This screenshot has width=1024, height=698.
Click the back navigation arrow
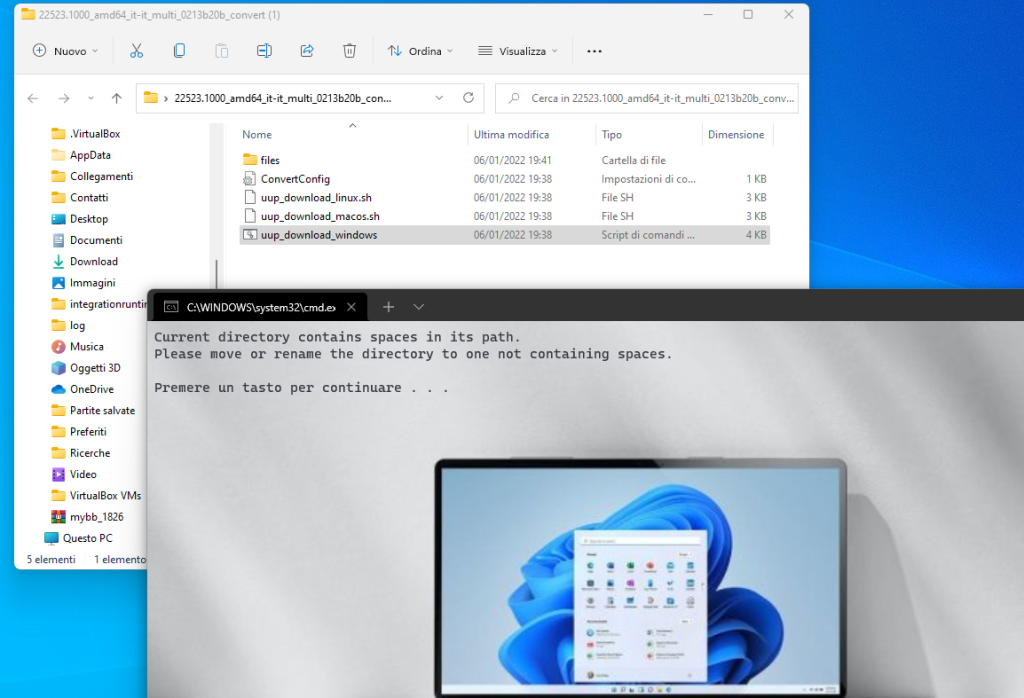[33, 98]
